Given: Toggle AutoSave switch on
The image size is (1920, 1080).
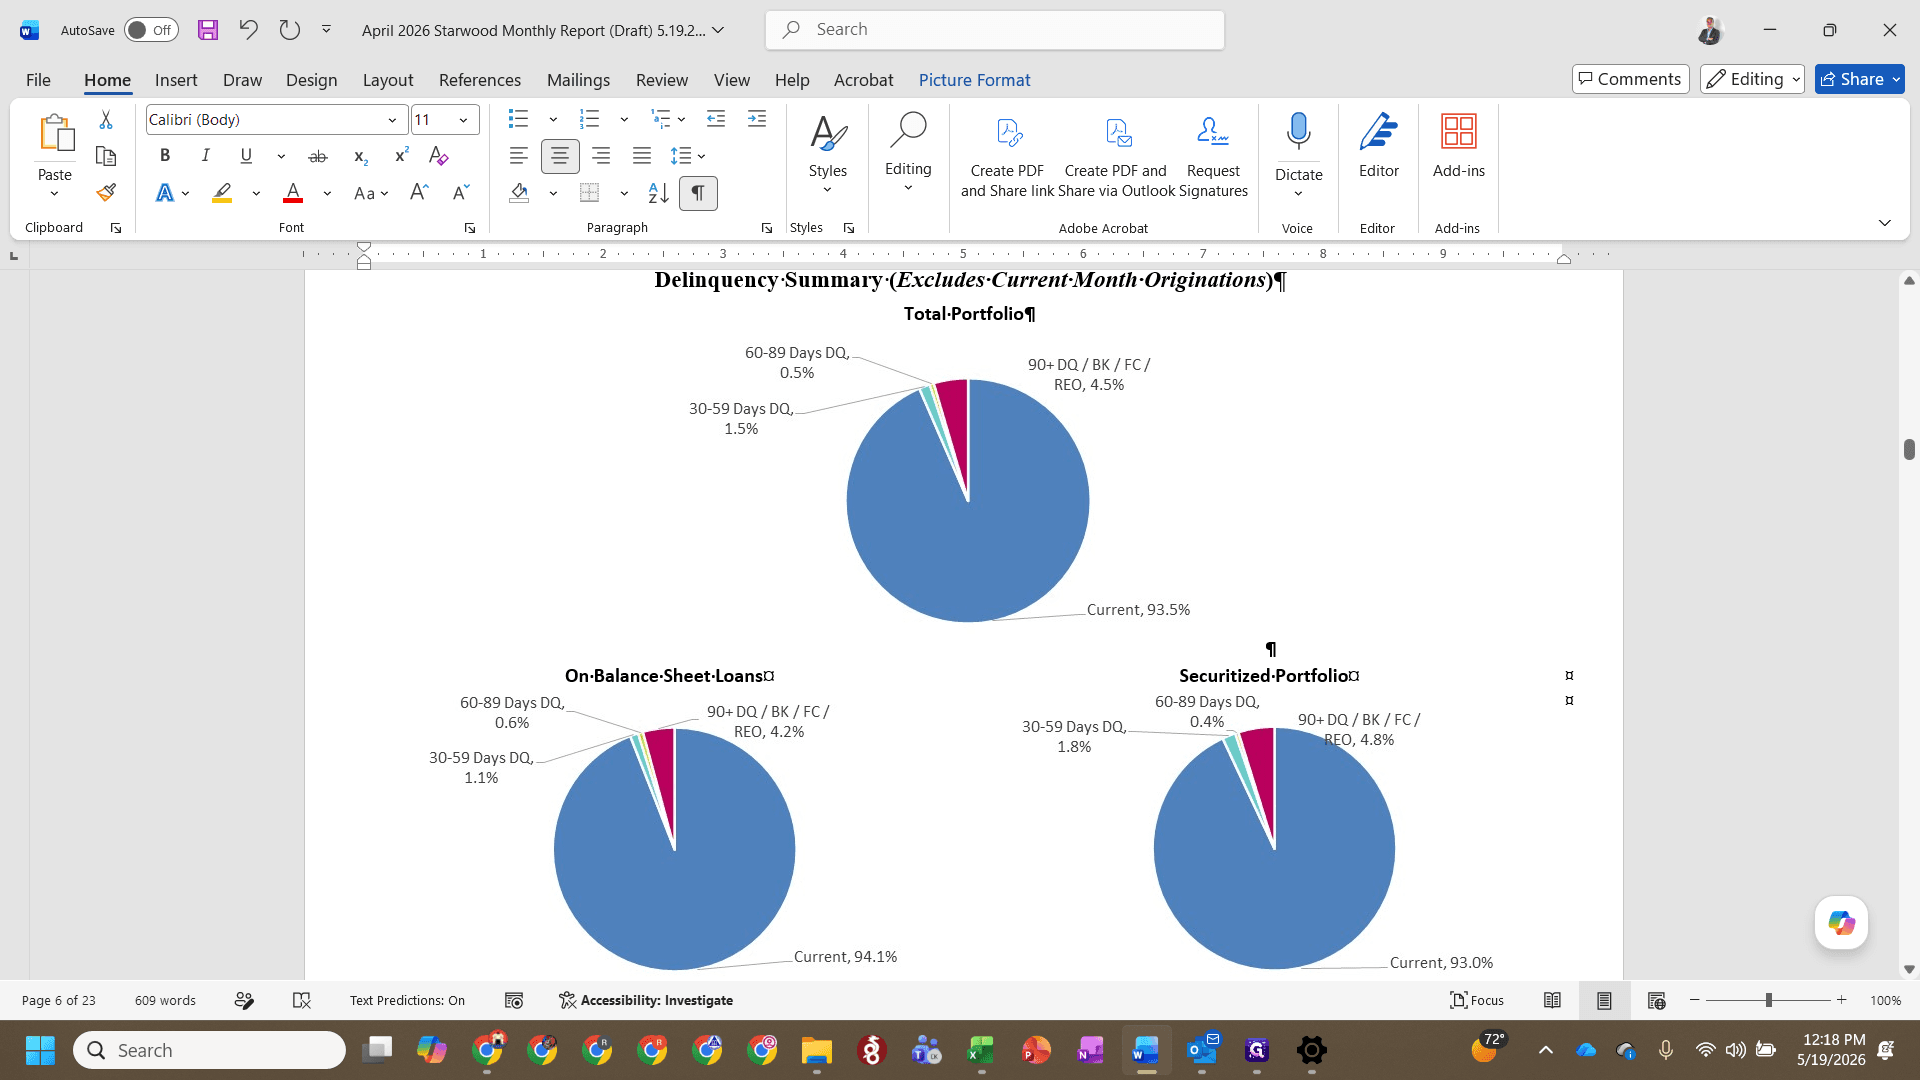Looking at the screenshot, I should click(151, 30).
